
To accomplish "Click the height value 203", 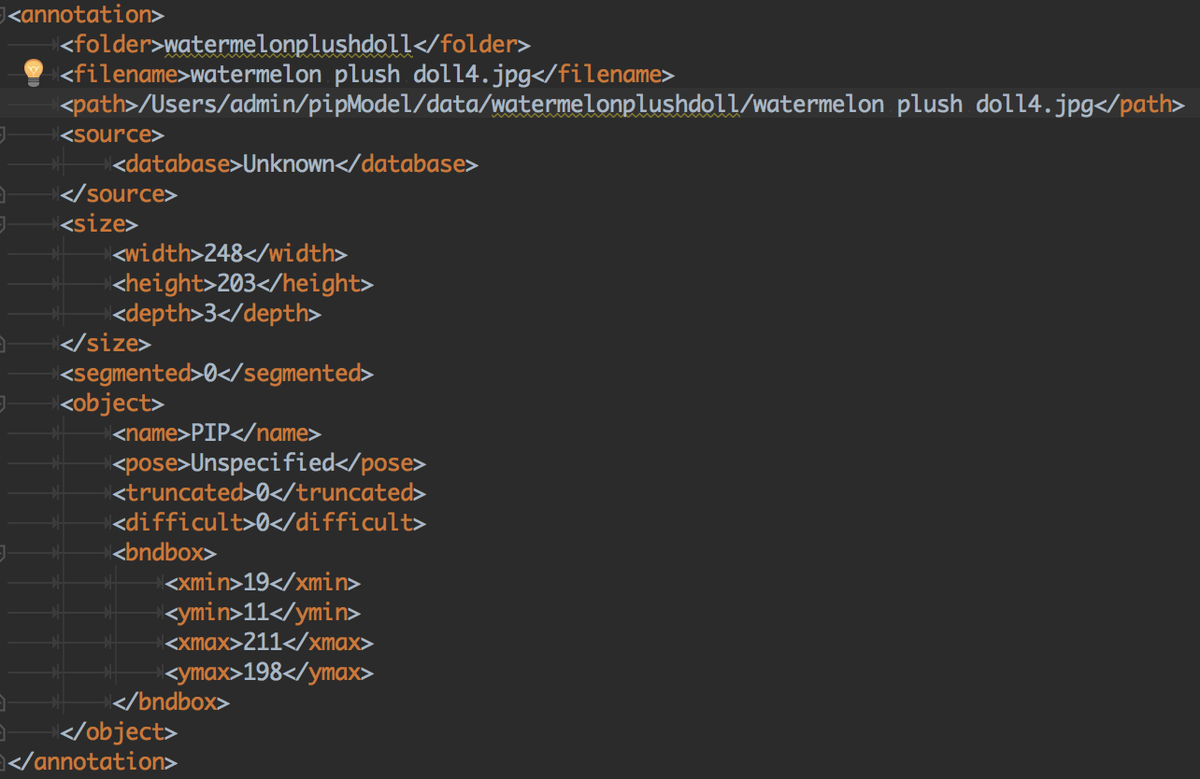I will point(236,284).
